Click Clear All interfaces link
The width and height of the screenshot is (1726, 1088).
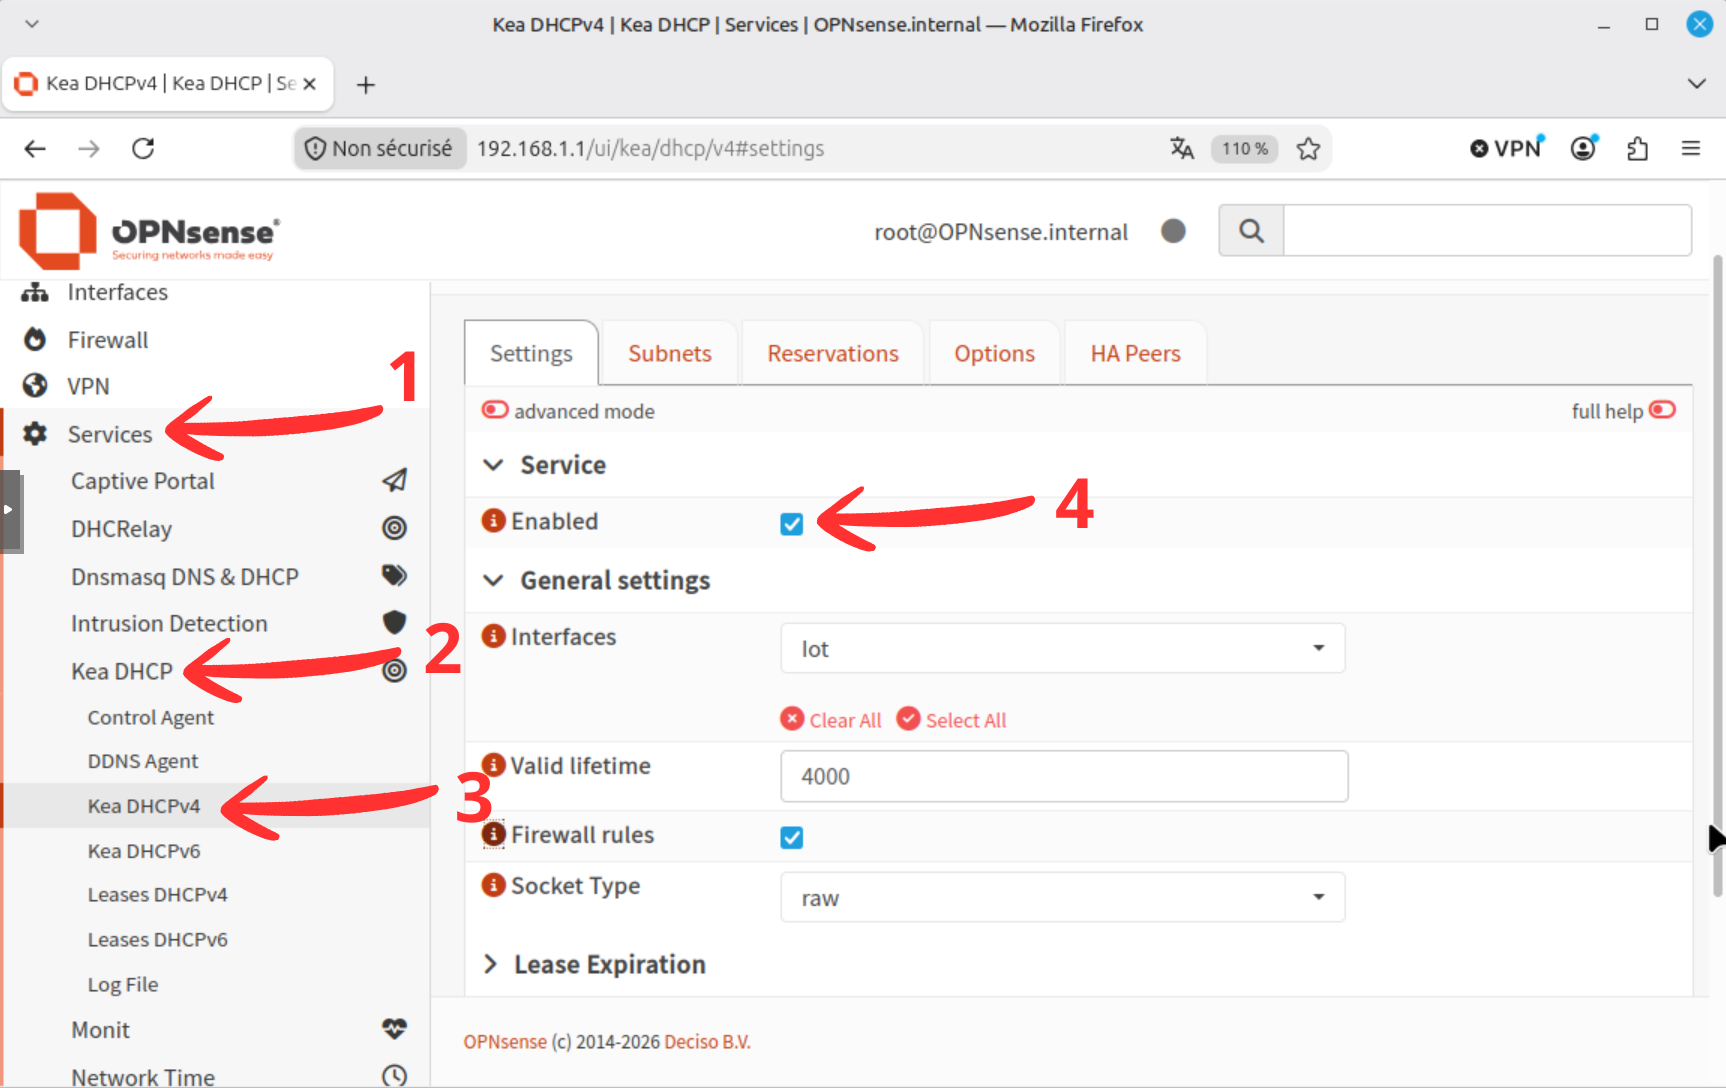click(x=831, y=720)
